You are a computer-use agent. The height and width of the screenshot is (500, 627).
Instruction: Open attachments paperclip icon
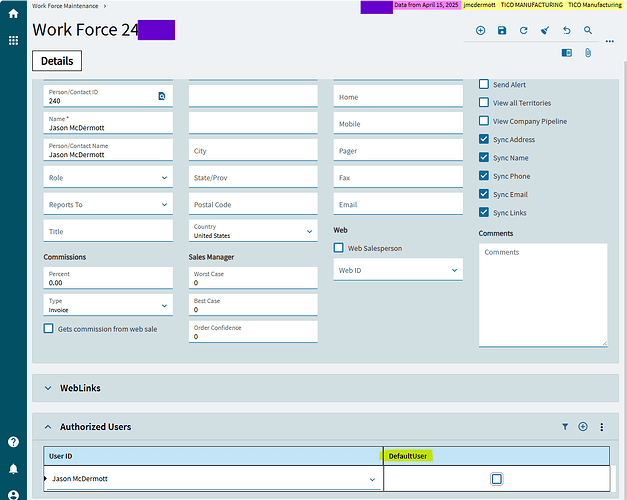pyautogui.click(x=588, y=53)
